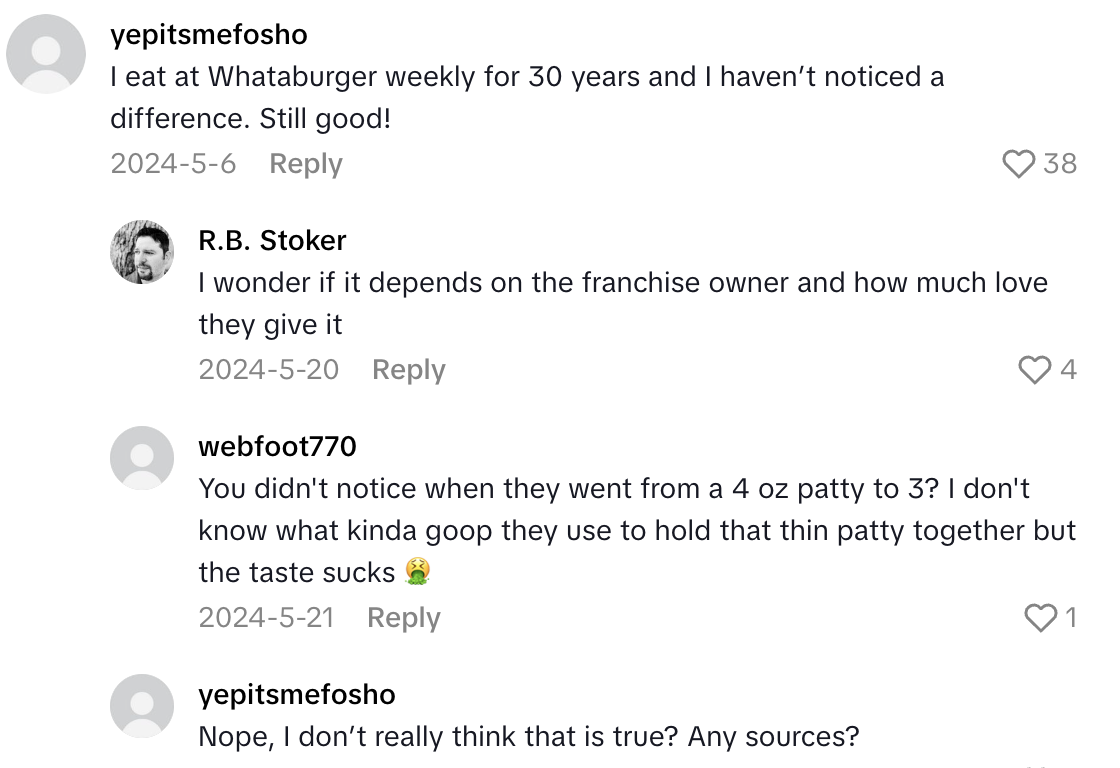The image size is (1120, 768).
Task: Reply to webfoot770's comment
Action: click(x=403, y=617)
